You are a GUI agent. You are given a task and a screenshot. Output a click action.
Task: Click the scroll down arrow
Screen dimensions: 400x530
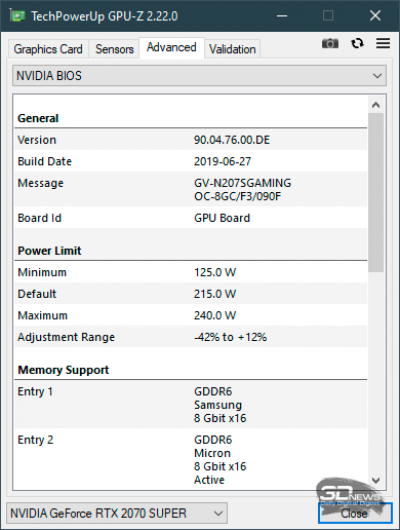coord(376,480)
